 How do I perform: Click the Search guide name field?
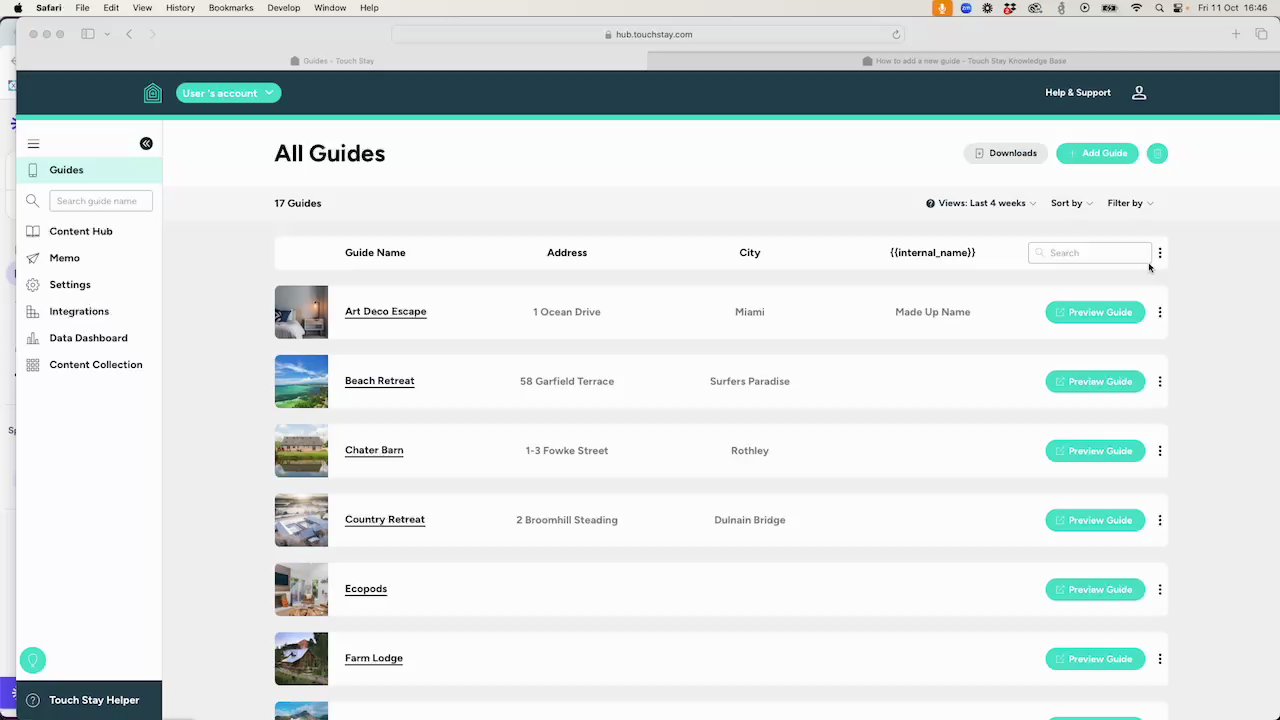pyautogui.click(x=101, y=201)
